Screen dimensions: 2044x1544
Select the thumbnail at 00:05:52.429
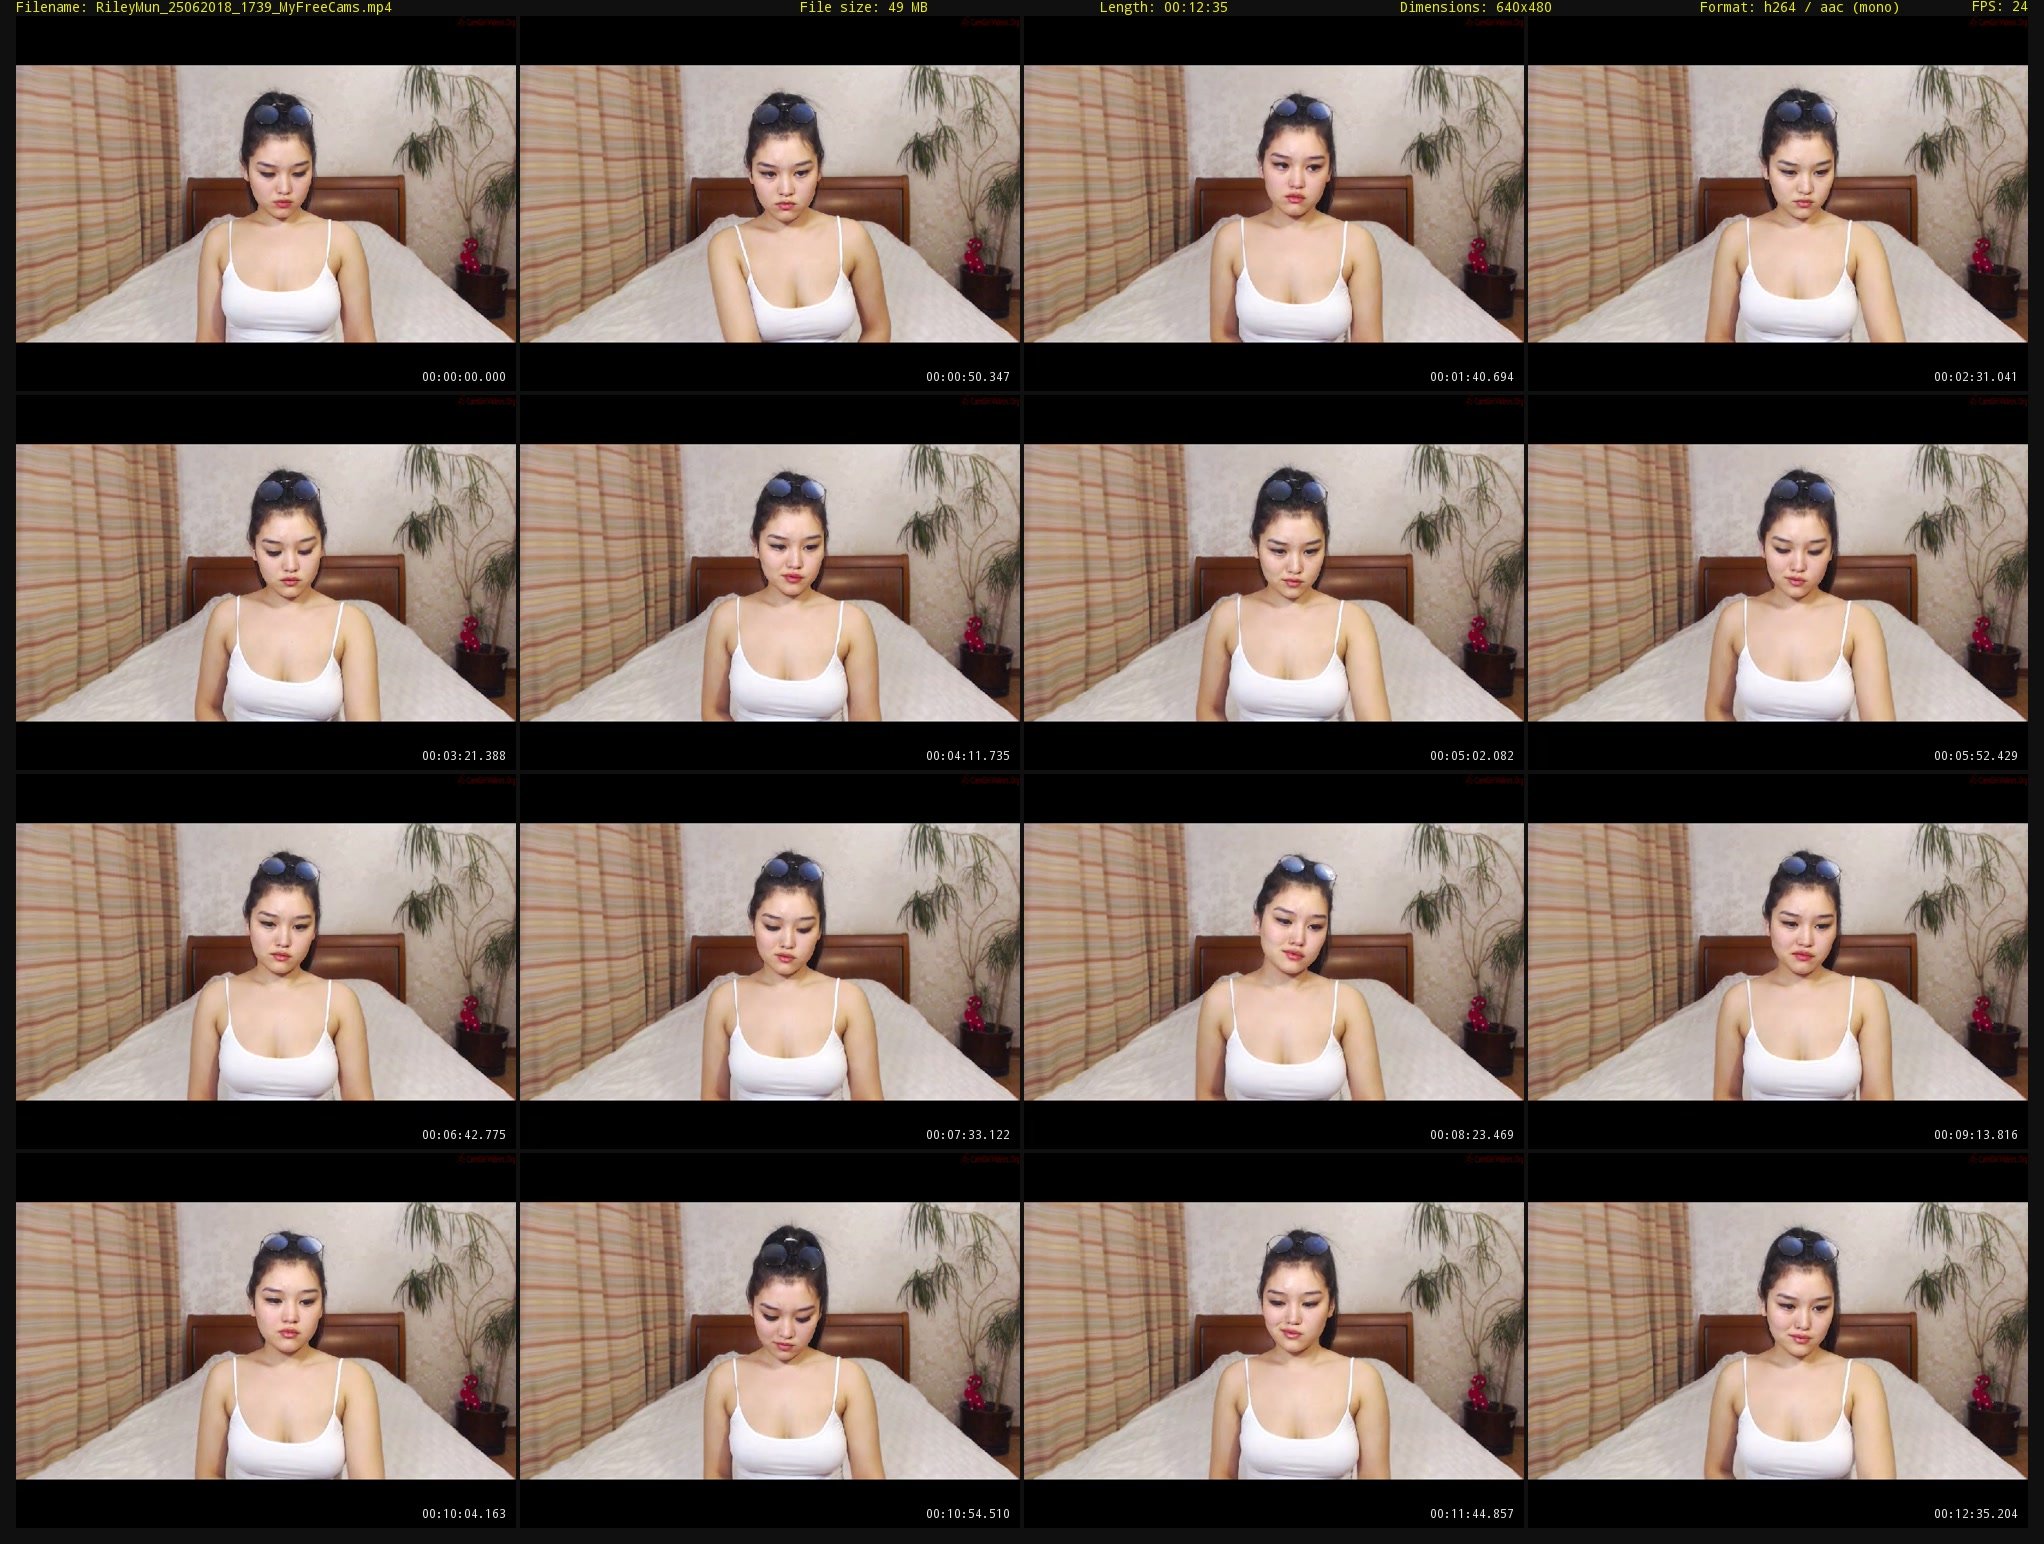1778,583
